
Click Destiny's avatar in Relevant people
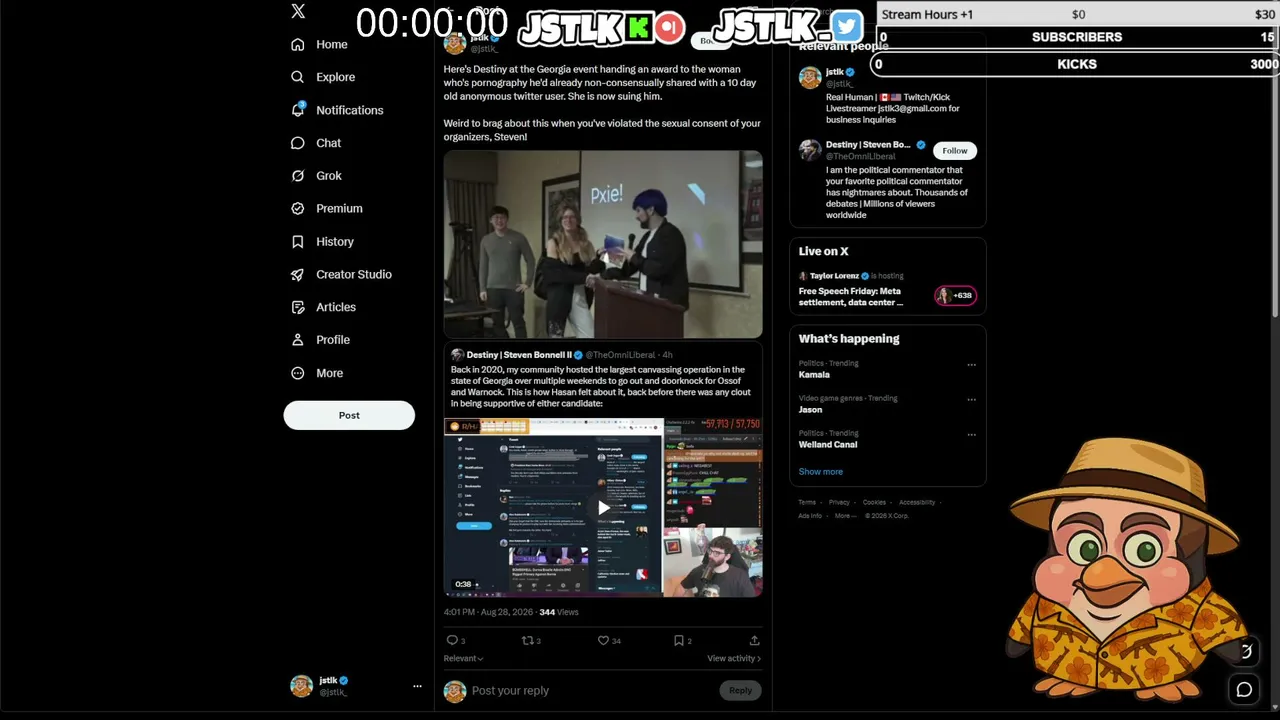point(810,150)
